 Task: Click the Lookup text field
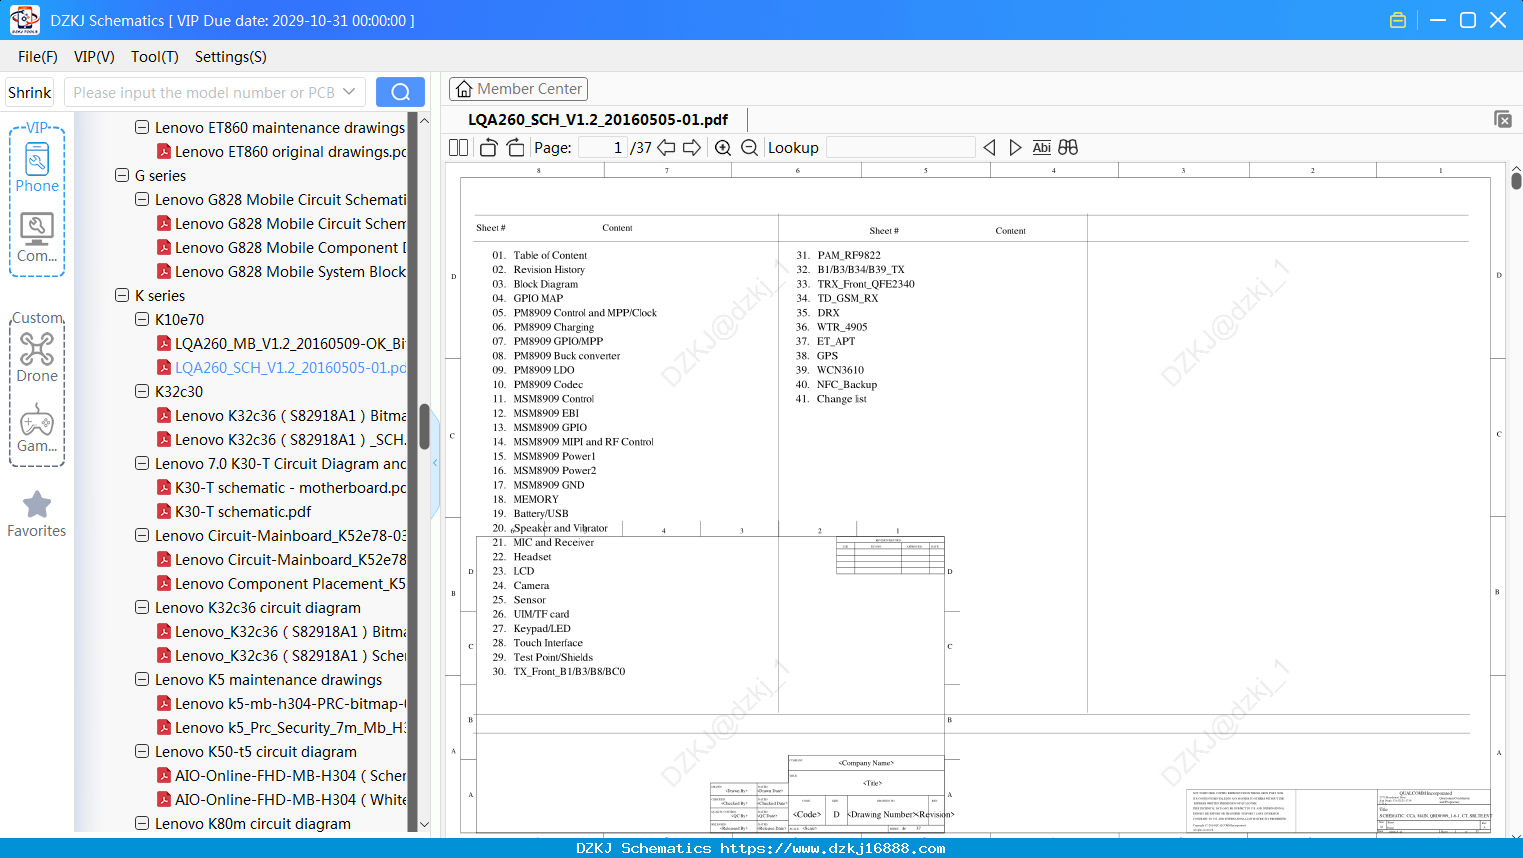900,148
